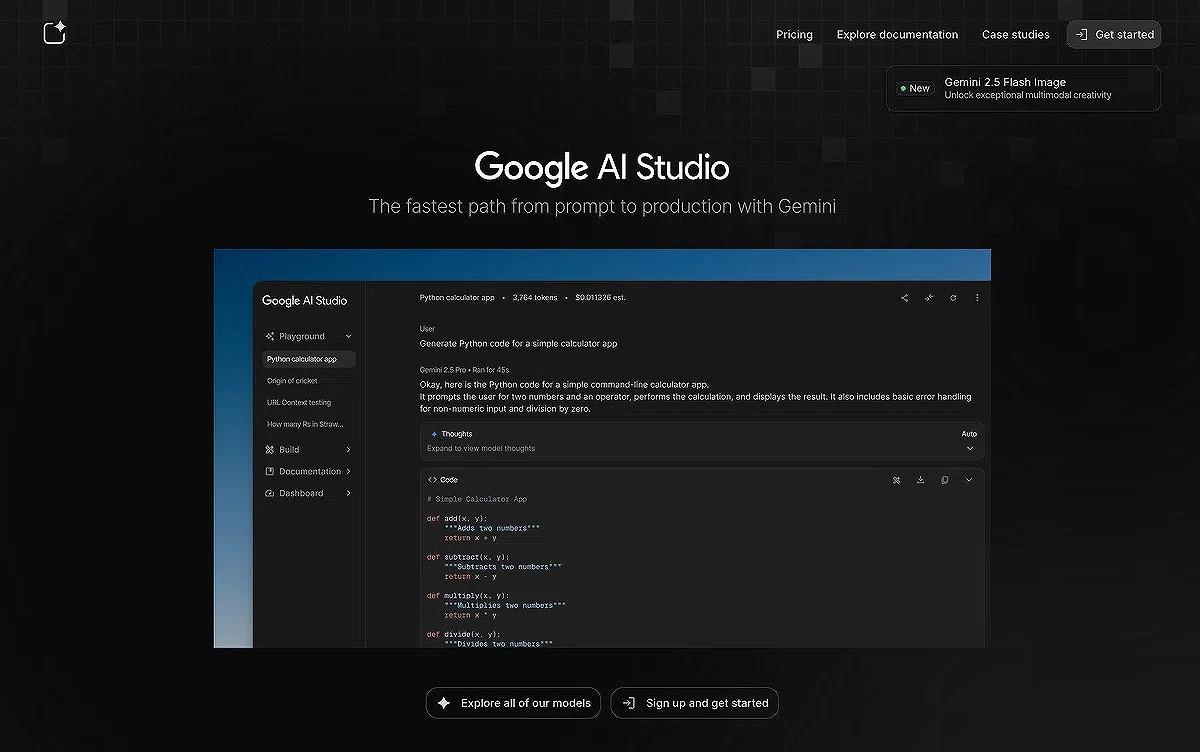This screenshot has width=1200, height=752.
Task: Click Explore all of our models
Action: point(513,703)
